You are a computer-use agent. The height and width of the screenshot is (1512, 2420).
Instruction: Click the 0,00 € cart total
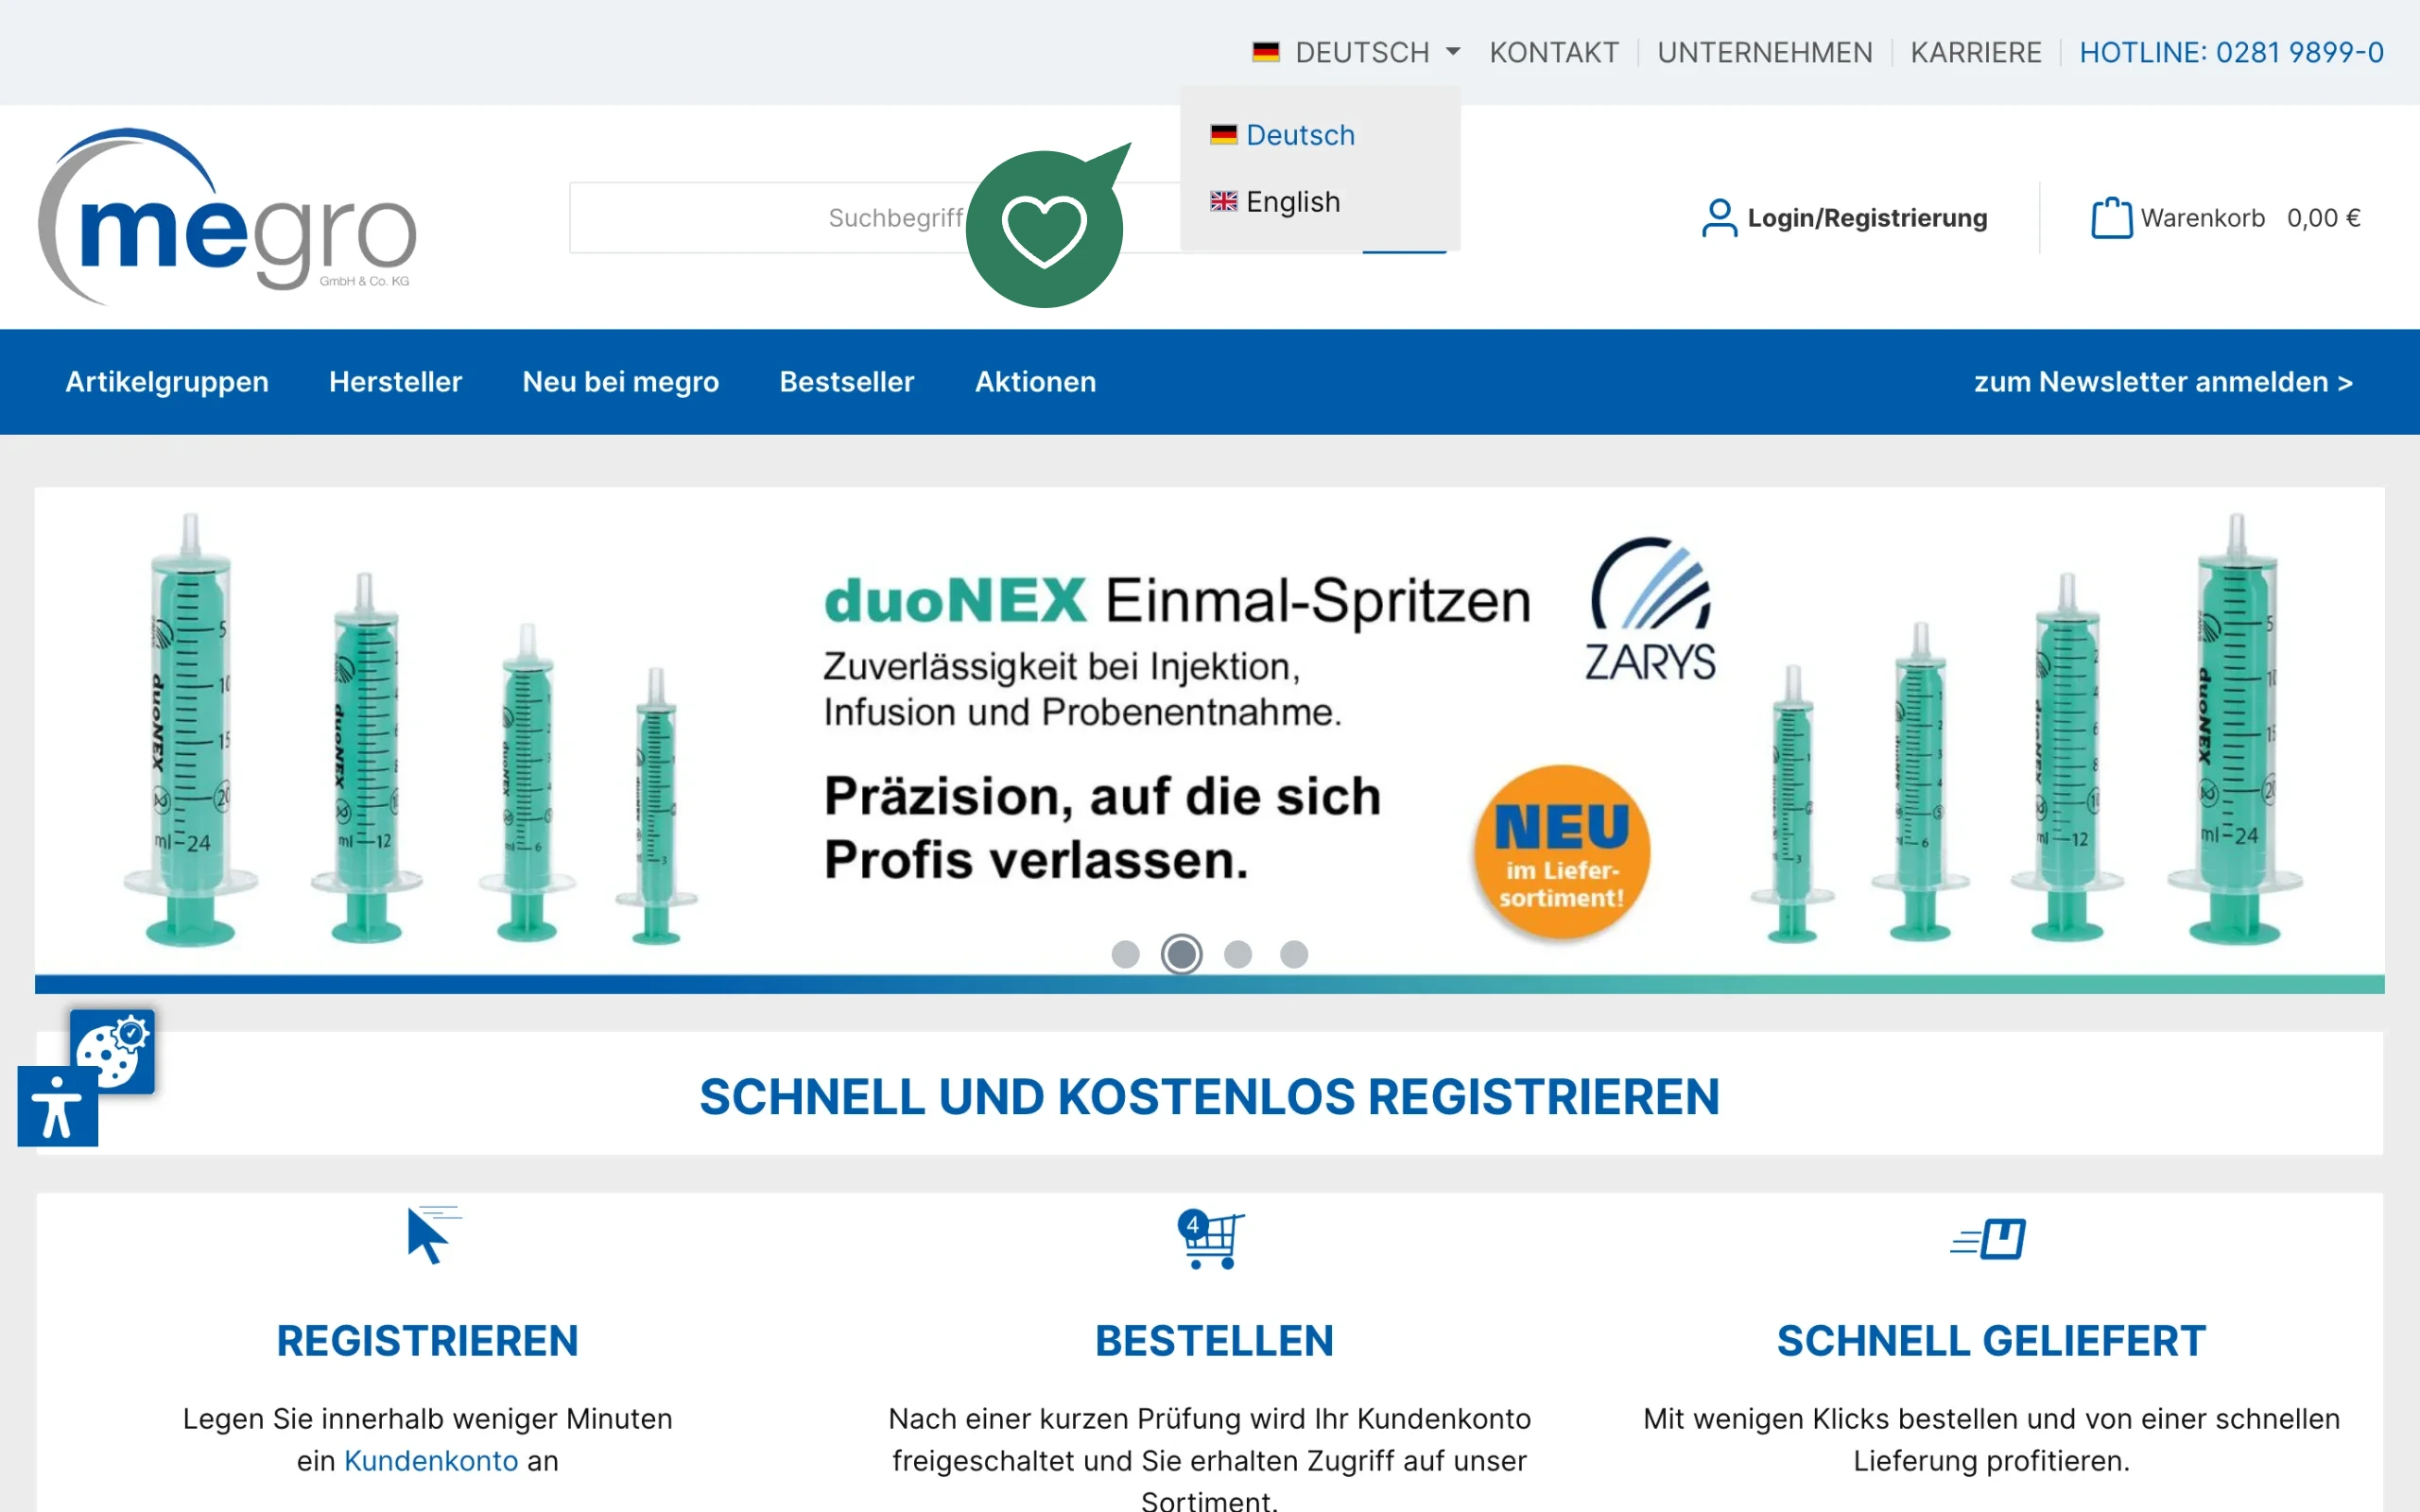point(2324,218)
